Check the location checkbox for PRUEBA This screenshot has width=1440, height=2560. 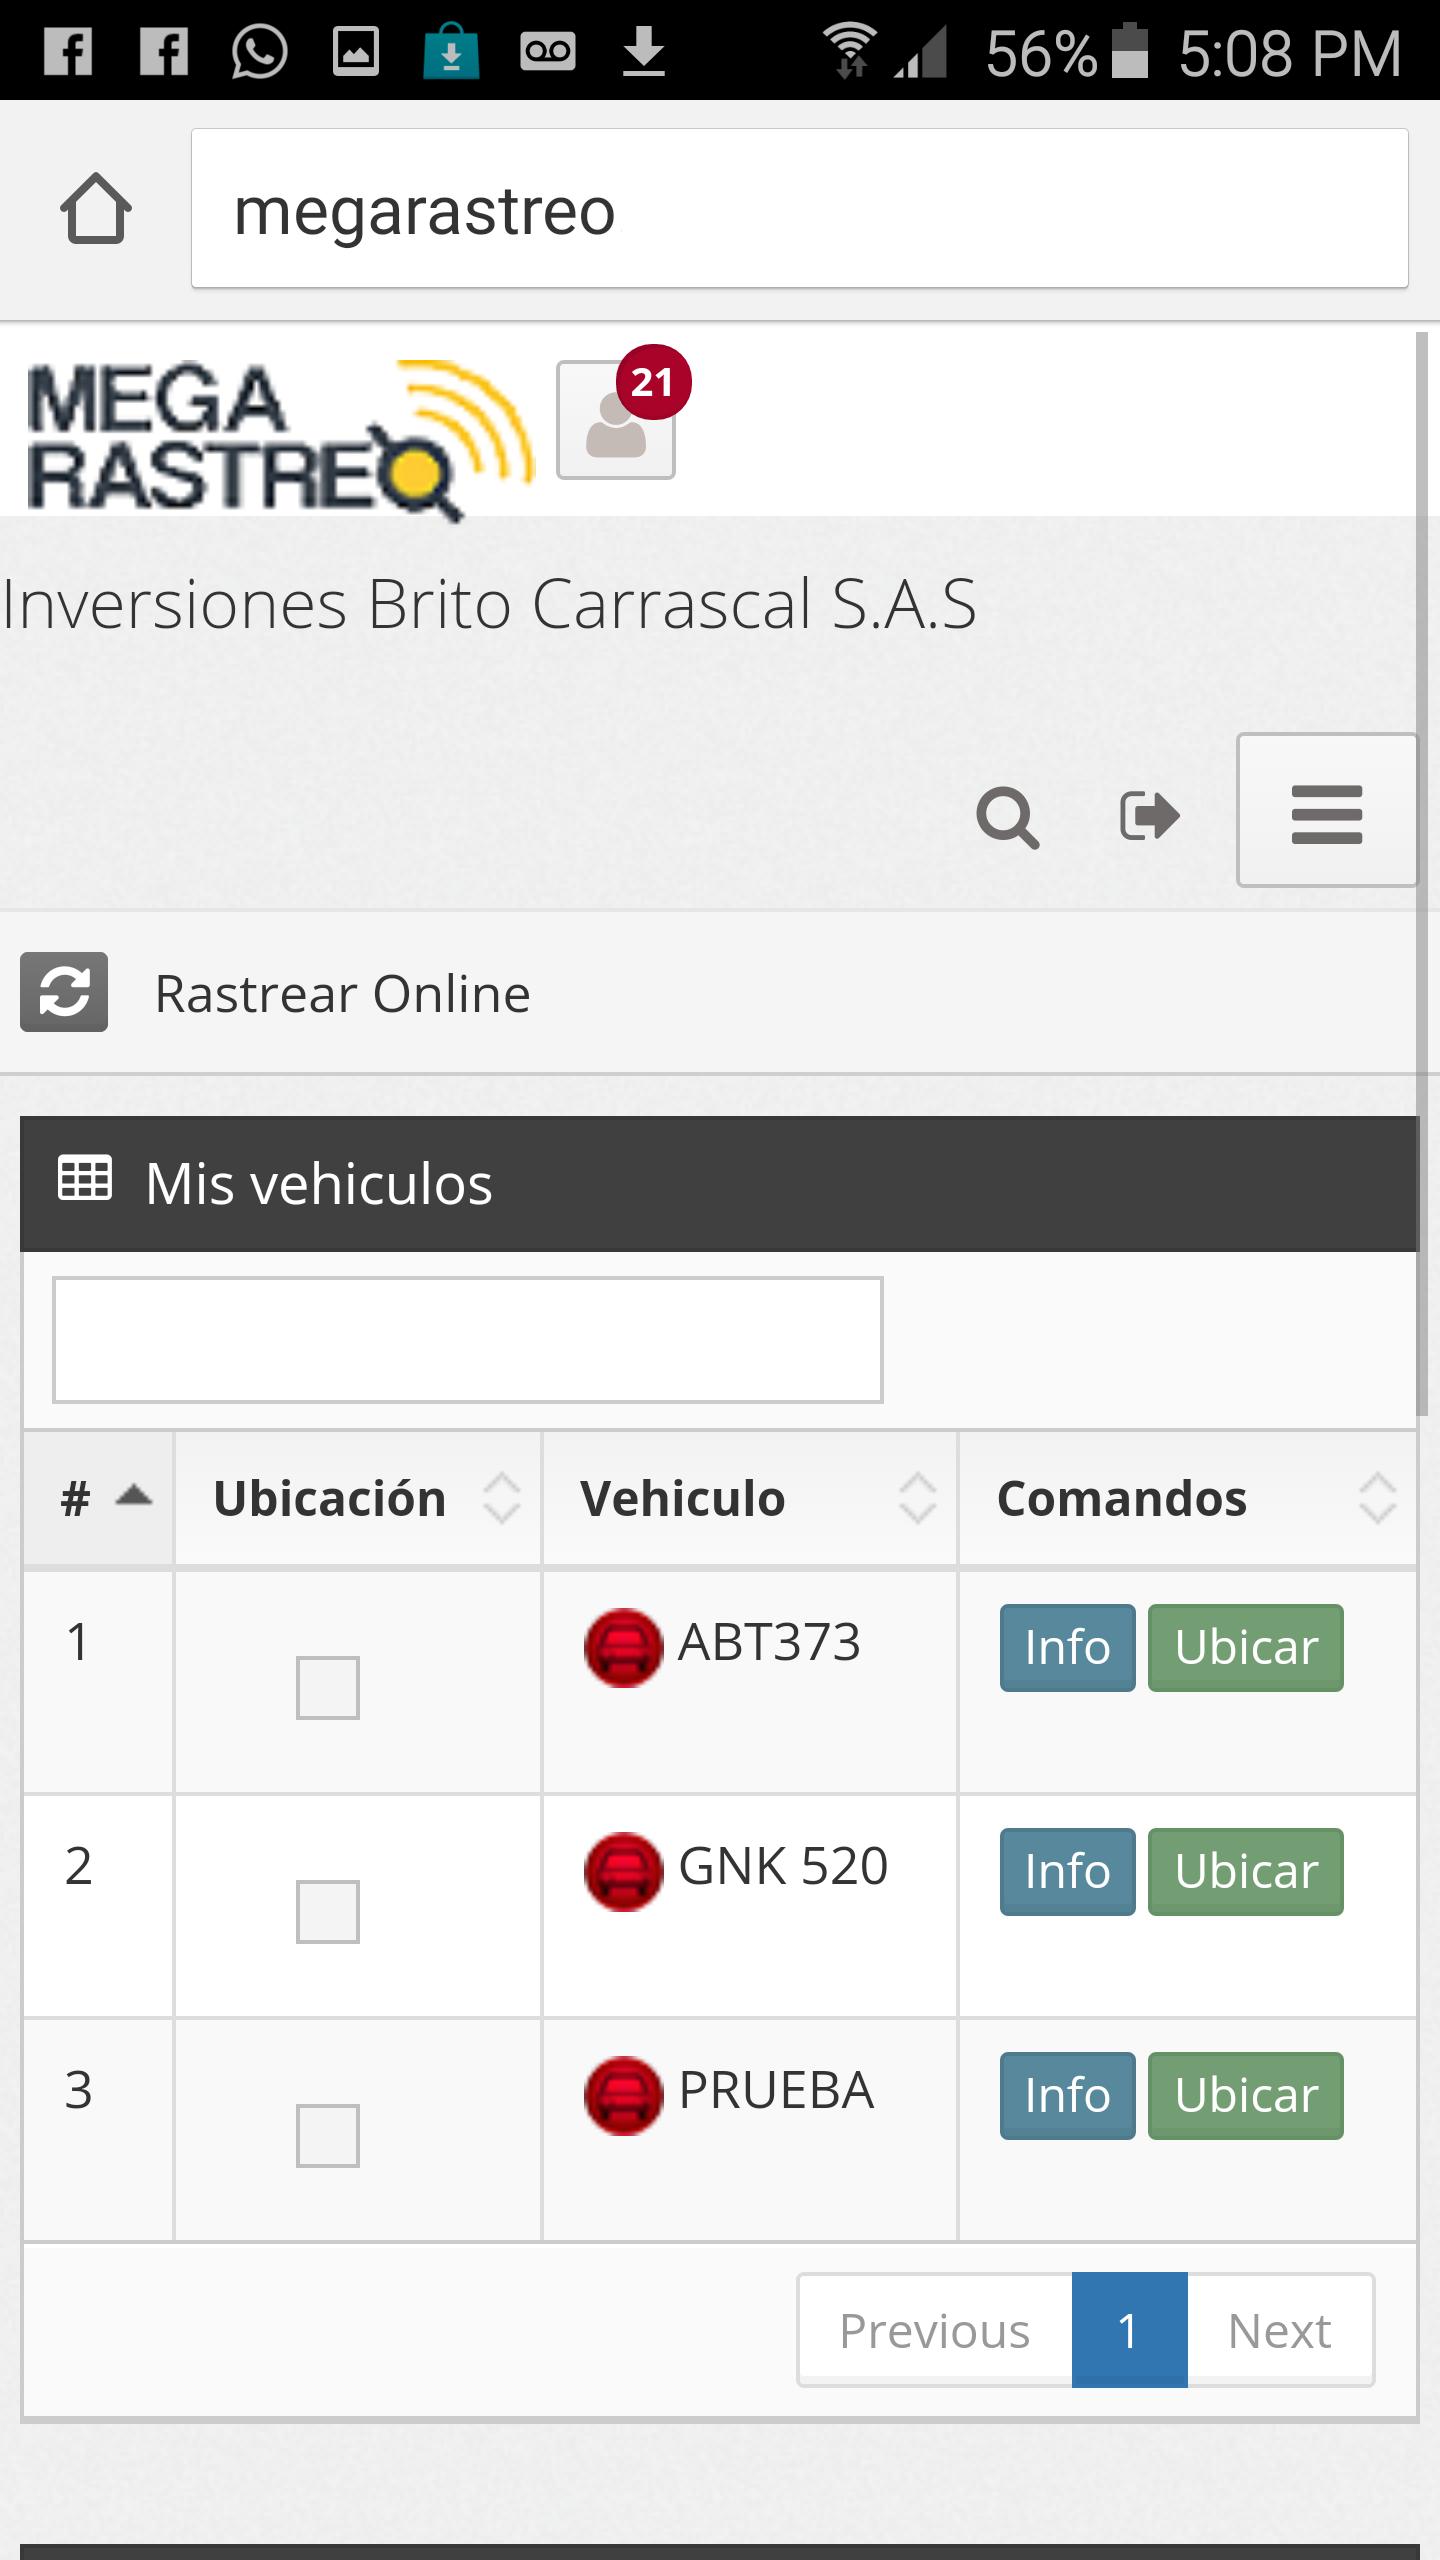(x=327, y=2136)
